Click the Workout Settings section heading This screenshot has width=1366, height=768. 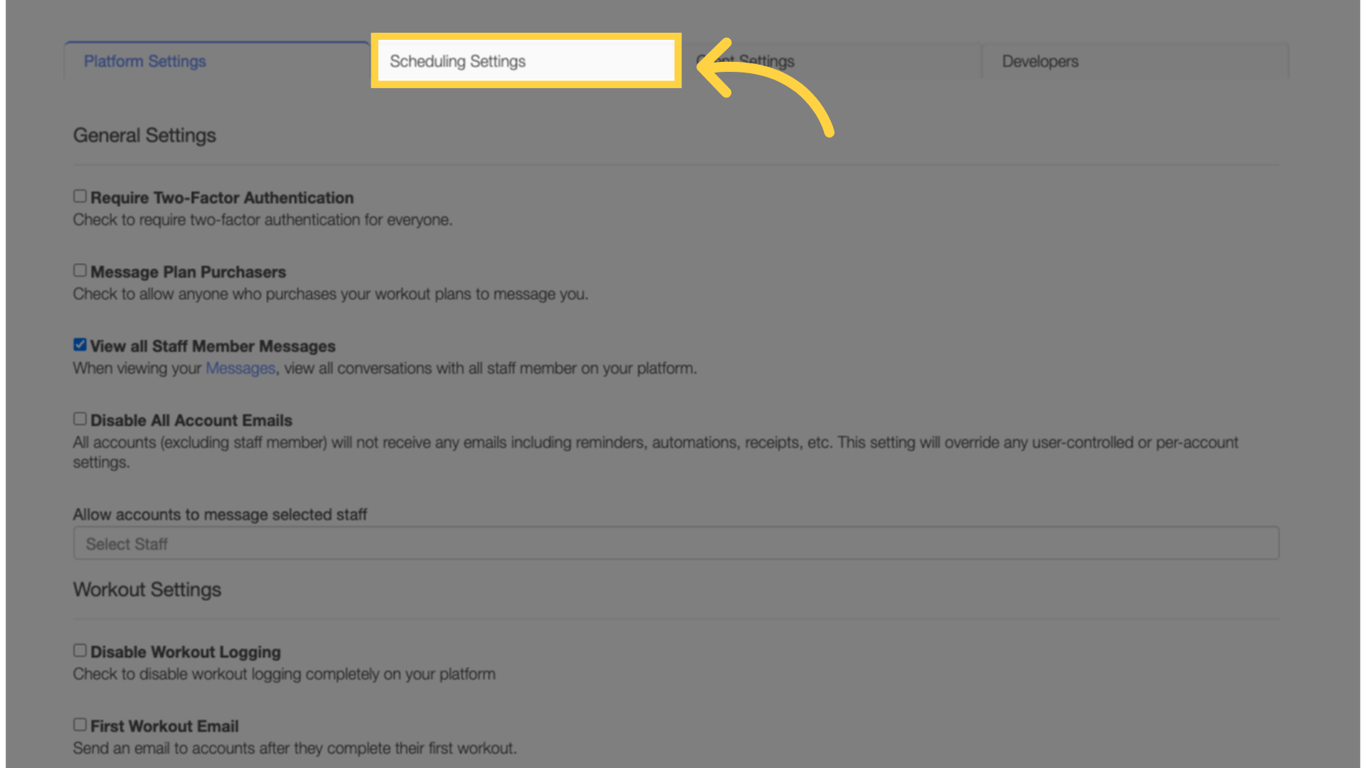point(147,590)
